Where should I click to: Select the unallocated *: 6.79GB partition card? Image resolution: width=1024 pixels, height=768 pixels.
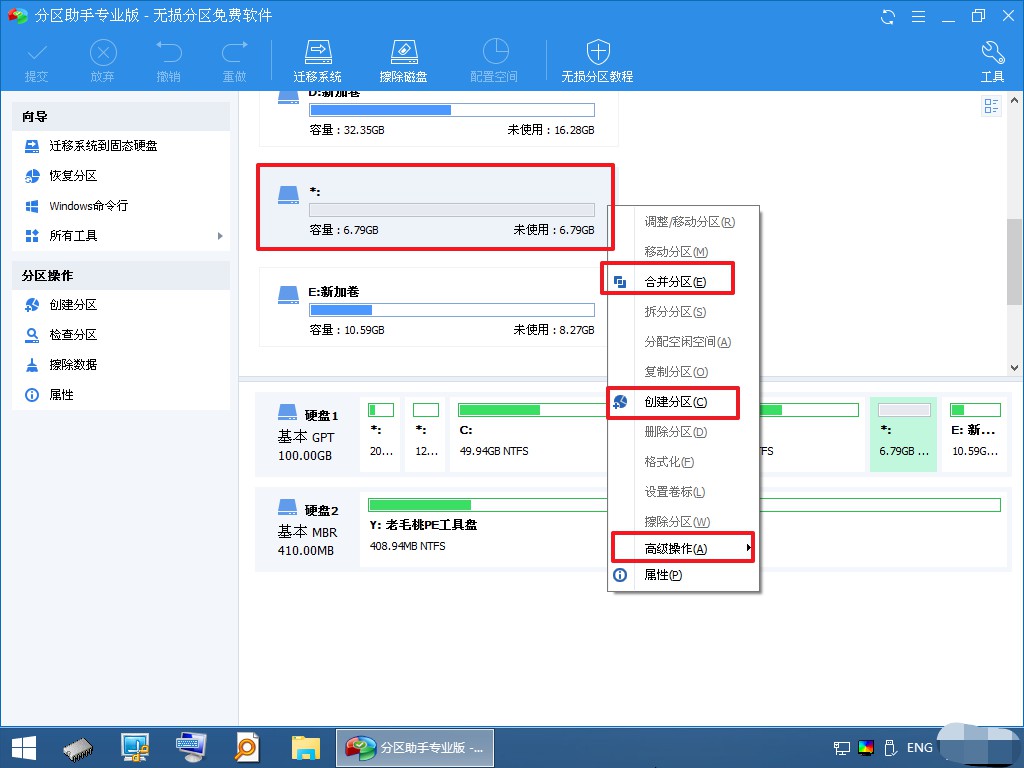[x=435, y=207]
